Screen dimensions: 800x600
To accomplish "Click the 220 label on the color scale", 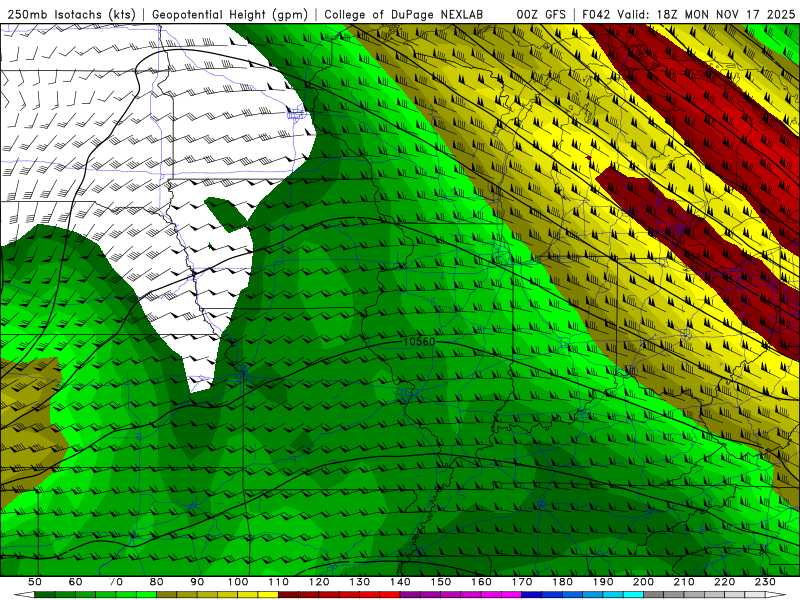I will [724, 582].
